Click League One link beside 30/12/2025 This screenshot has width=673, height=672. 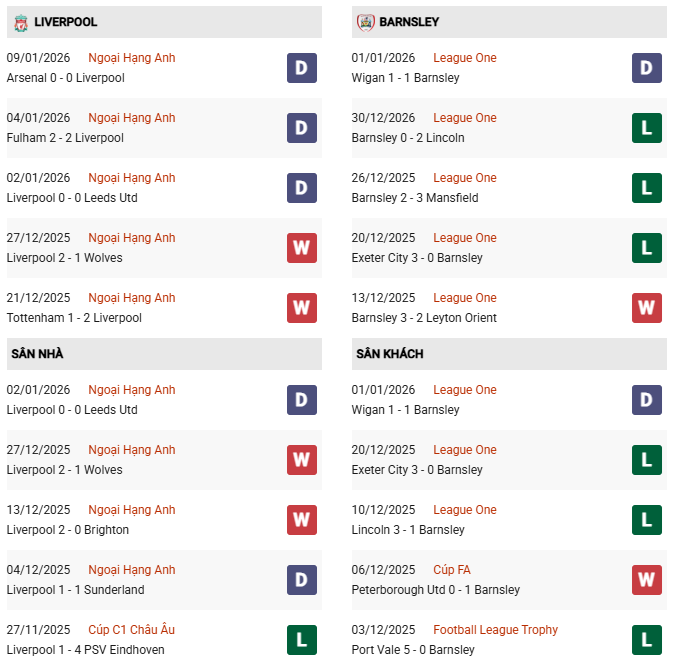click(x=465, y=118)
